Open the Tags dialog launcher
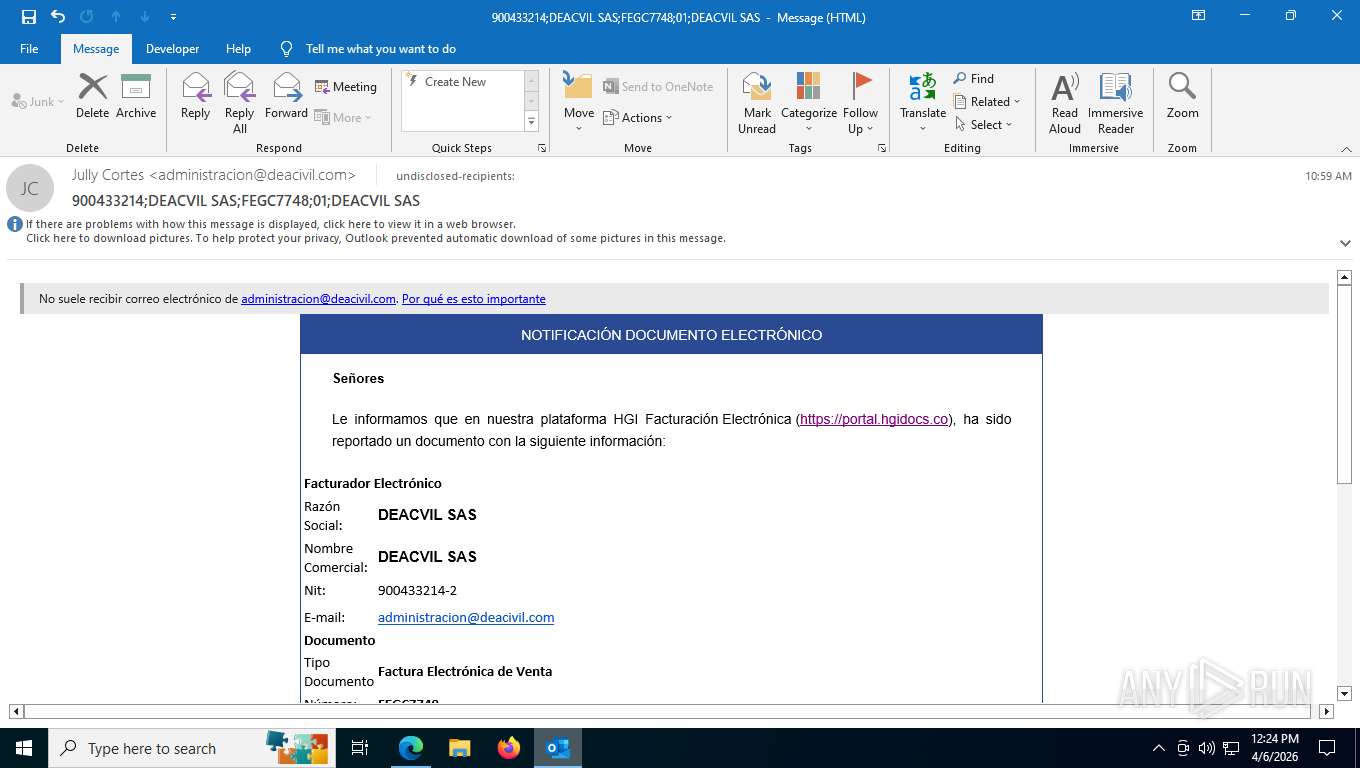The width and height of the screenshot is (1360, 768). pos(882,148)
